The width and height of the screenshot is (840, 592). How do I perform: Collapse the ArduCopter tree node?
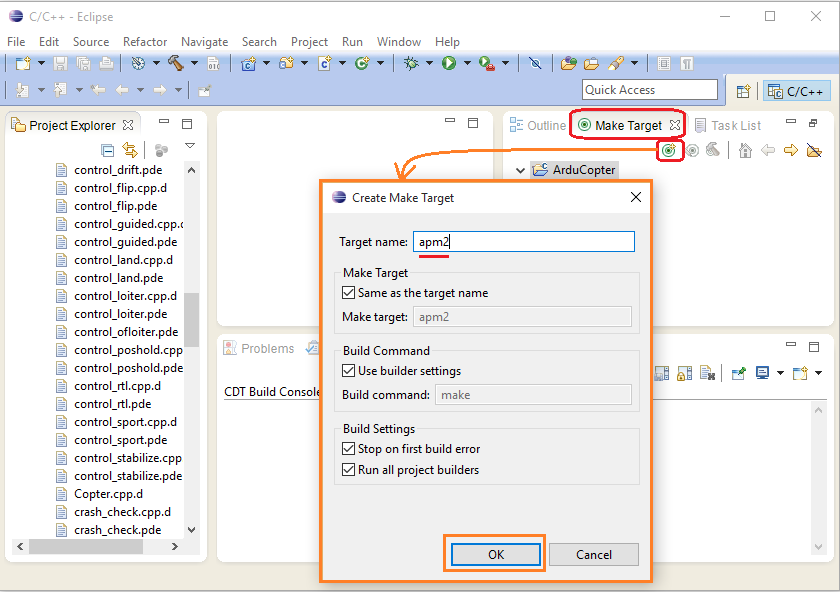click(x=520, y=170)
